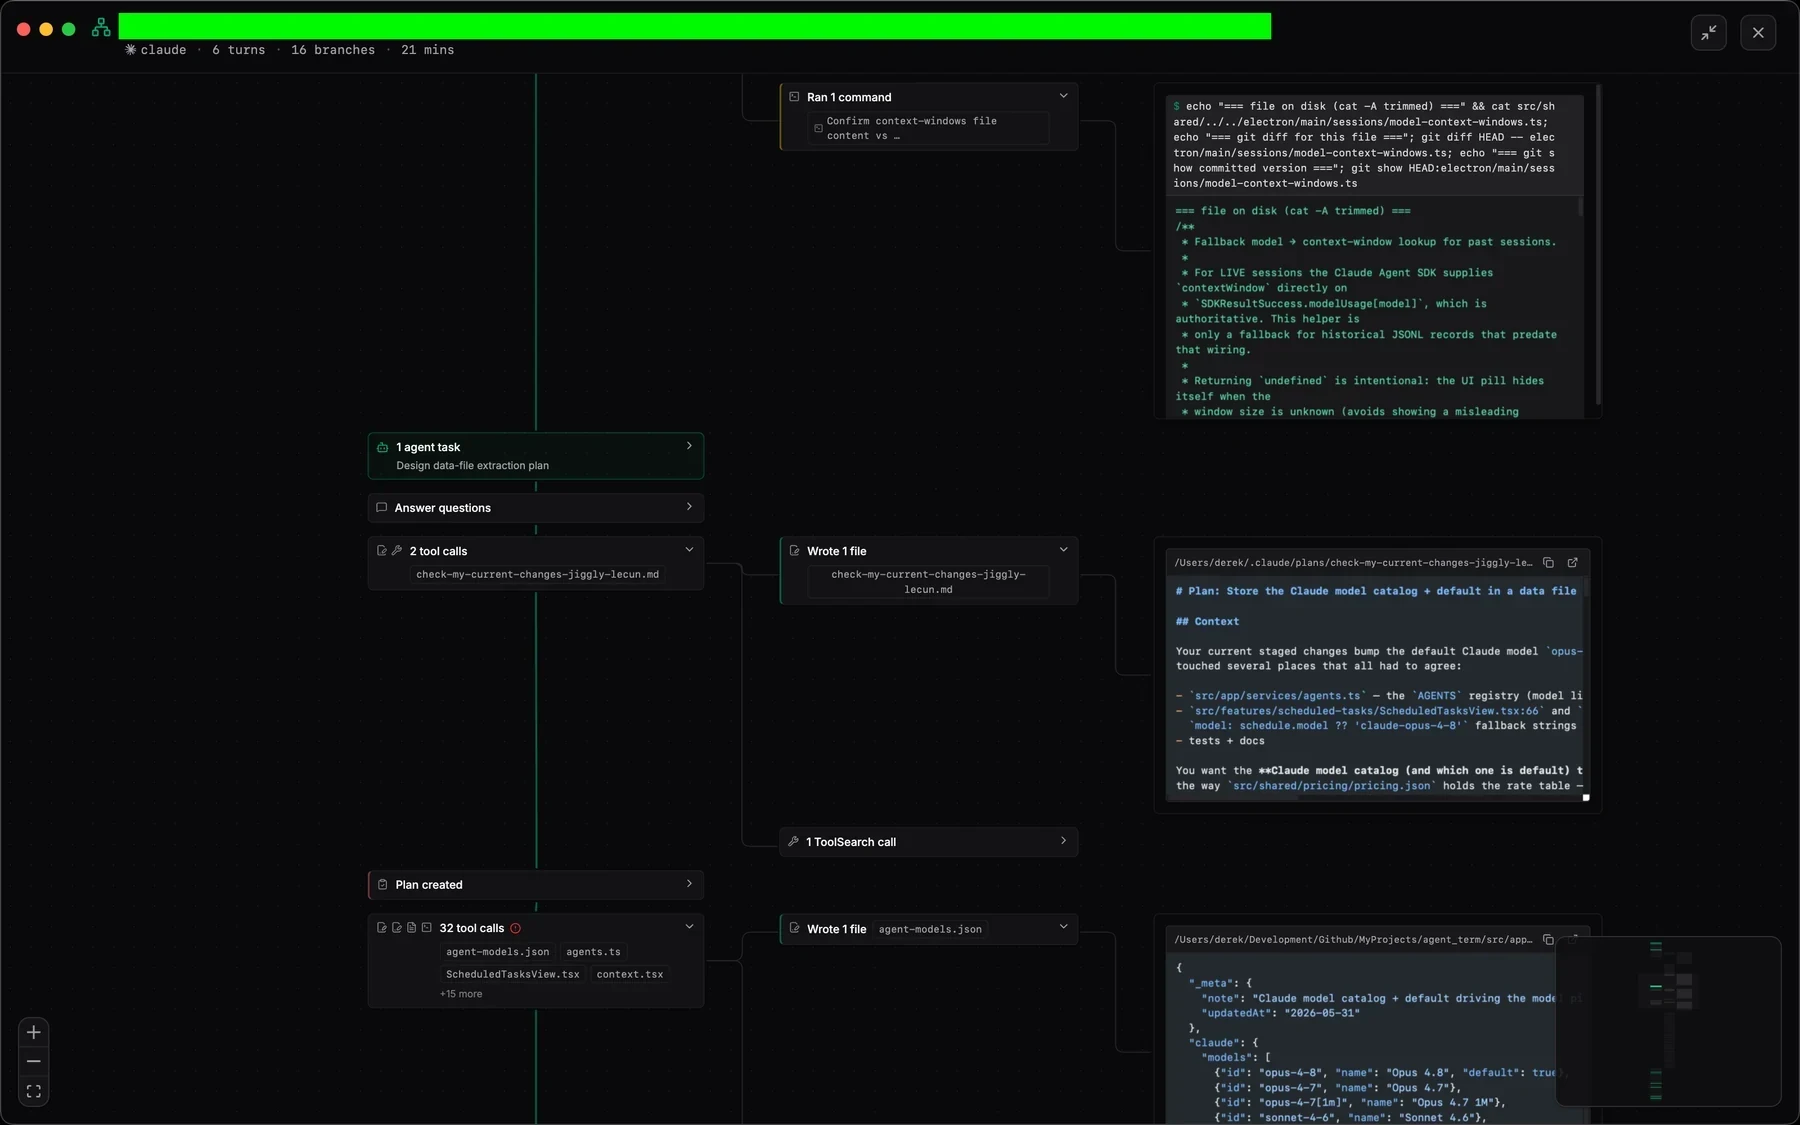Click the Confirm context-windows file content command chip
1800x1125 pixels.
coord(928,128)
